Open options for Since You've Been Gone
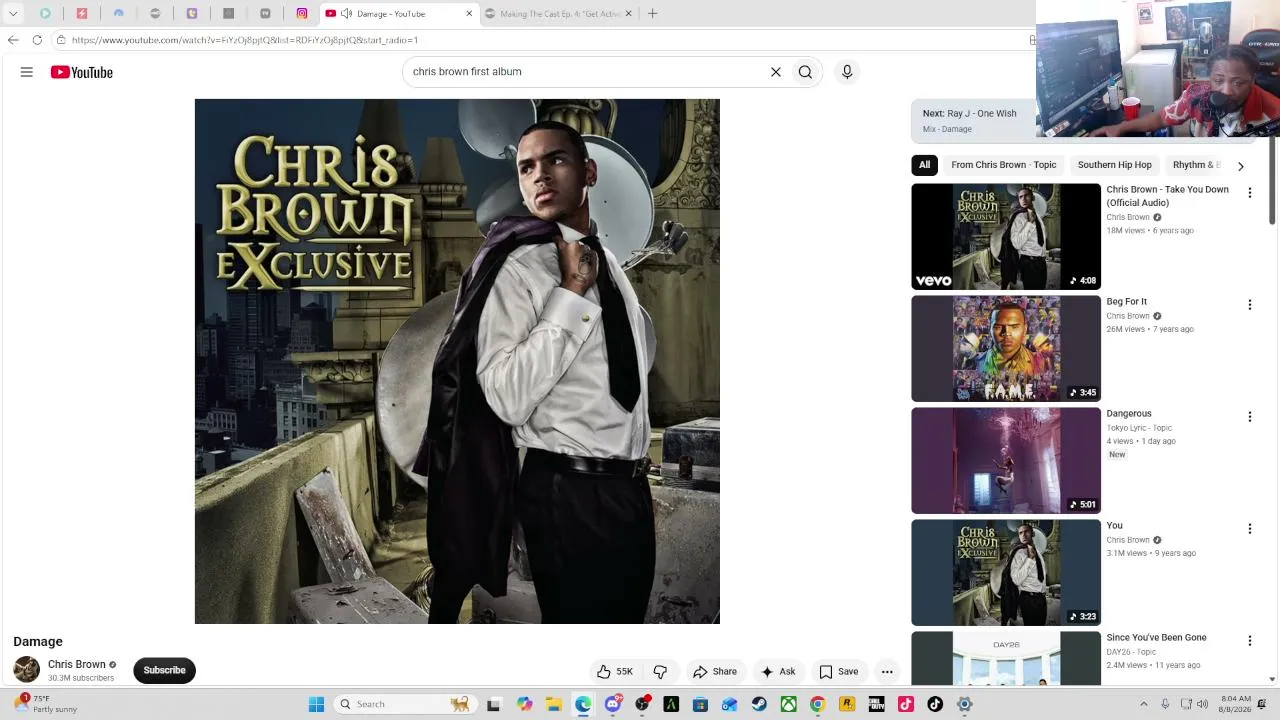The image size is (1280, 720). [1249, 641]
